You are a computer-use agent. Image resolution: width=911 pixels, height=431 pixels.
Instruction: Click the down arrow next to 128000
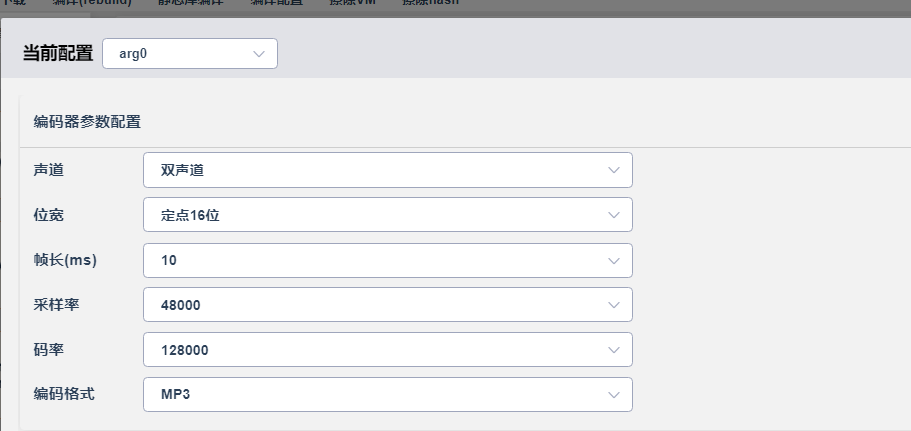pyautogui.click(x=614, y=350)
